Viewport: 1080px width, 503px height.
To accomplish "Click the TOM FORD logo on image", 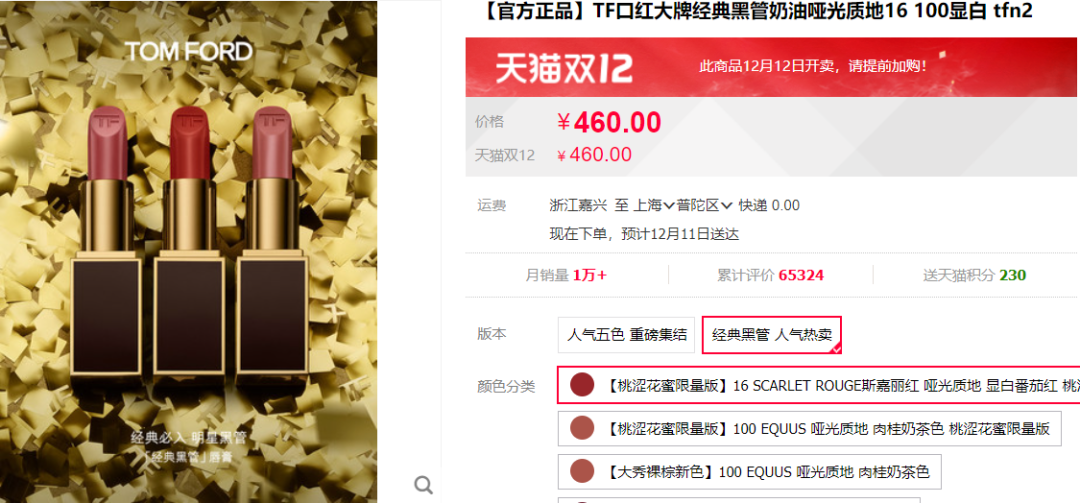I will [x=189, y=52].
